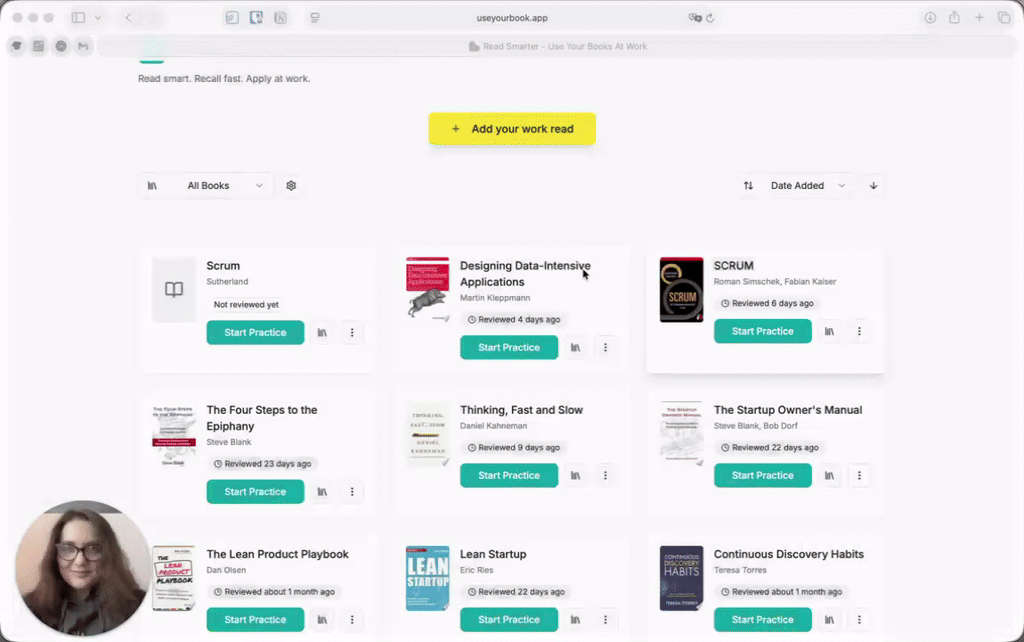This screenshot has height=642, width=1024.
Task: Click the Lean Startup book cover
Action: [428, 578]
